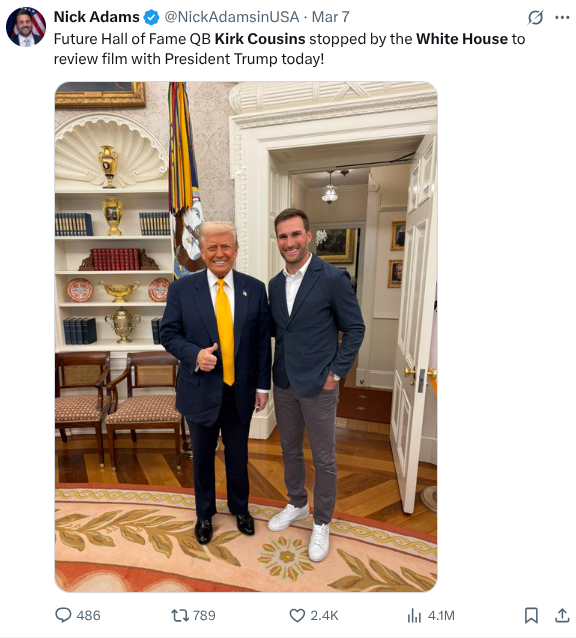Click the 789 reposts count
Viewport: 576px width, 638px height.
(204, 615)
